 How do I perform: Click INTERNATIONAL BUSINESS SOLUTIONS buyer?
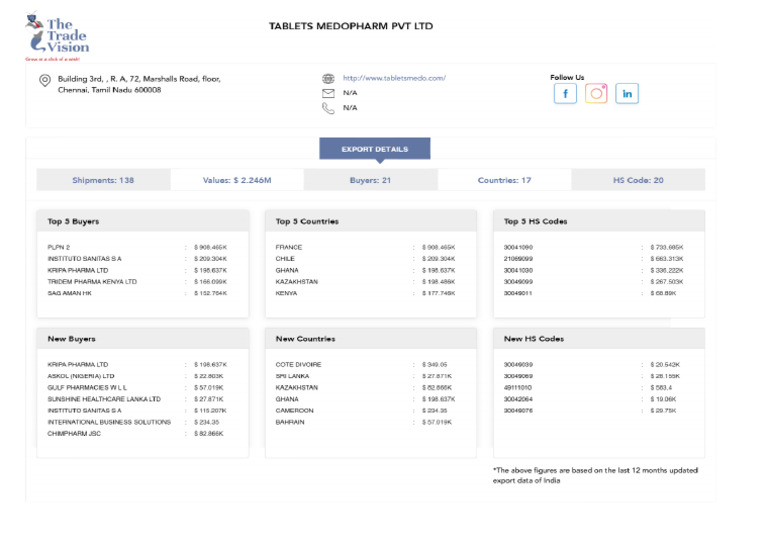tap(109, 422)
